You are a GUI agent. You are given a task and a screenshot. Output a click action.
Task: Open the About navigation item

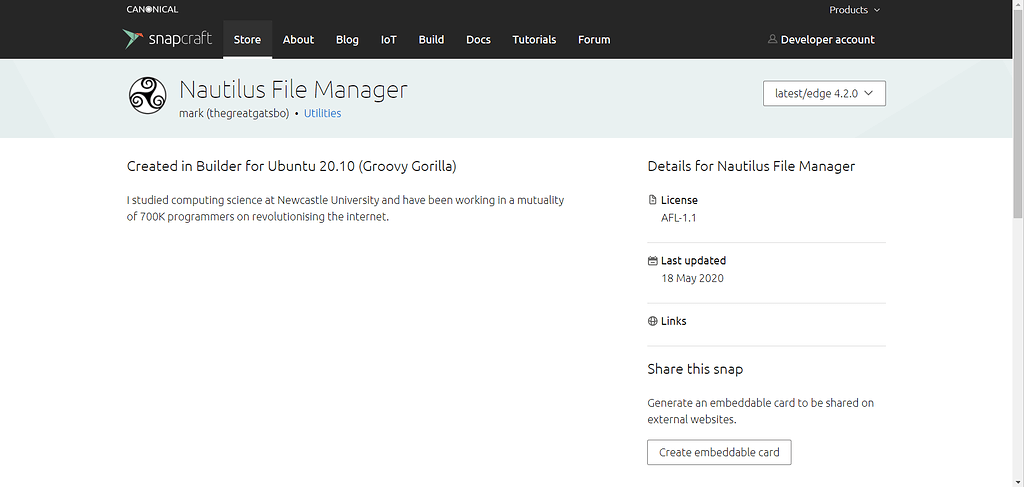point(298,40)
